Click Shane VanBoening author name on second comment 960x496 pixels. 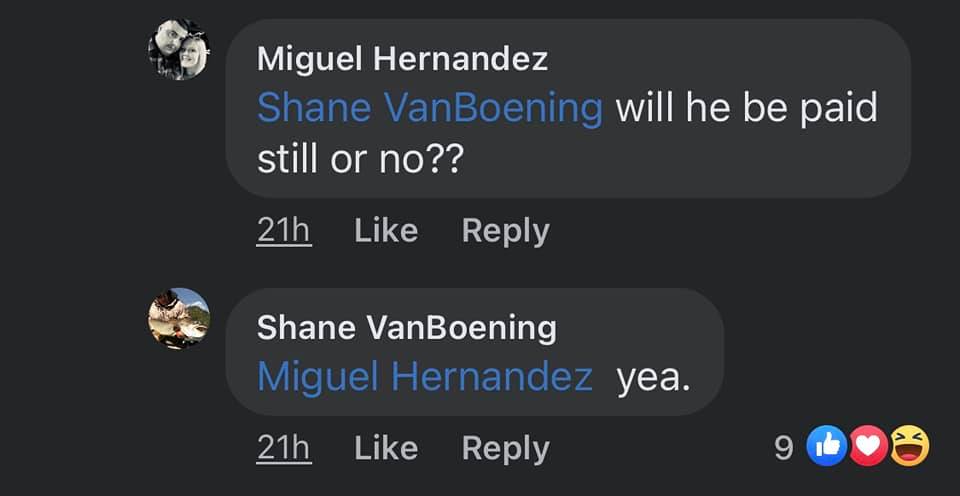coord(406,327)
